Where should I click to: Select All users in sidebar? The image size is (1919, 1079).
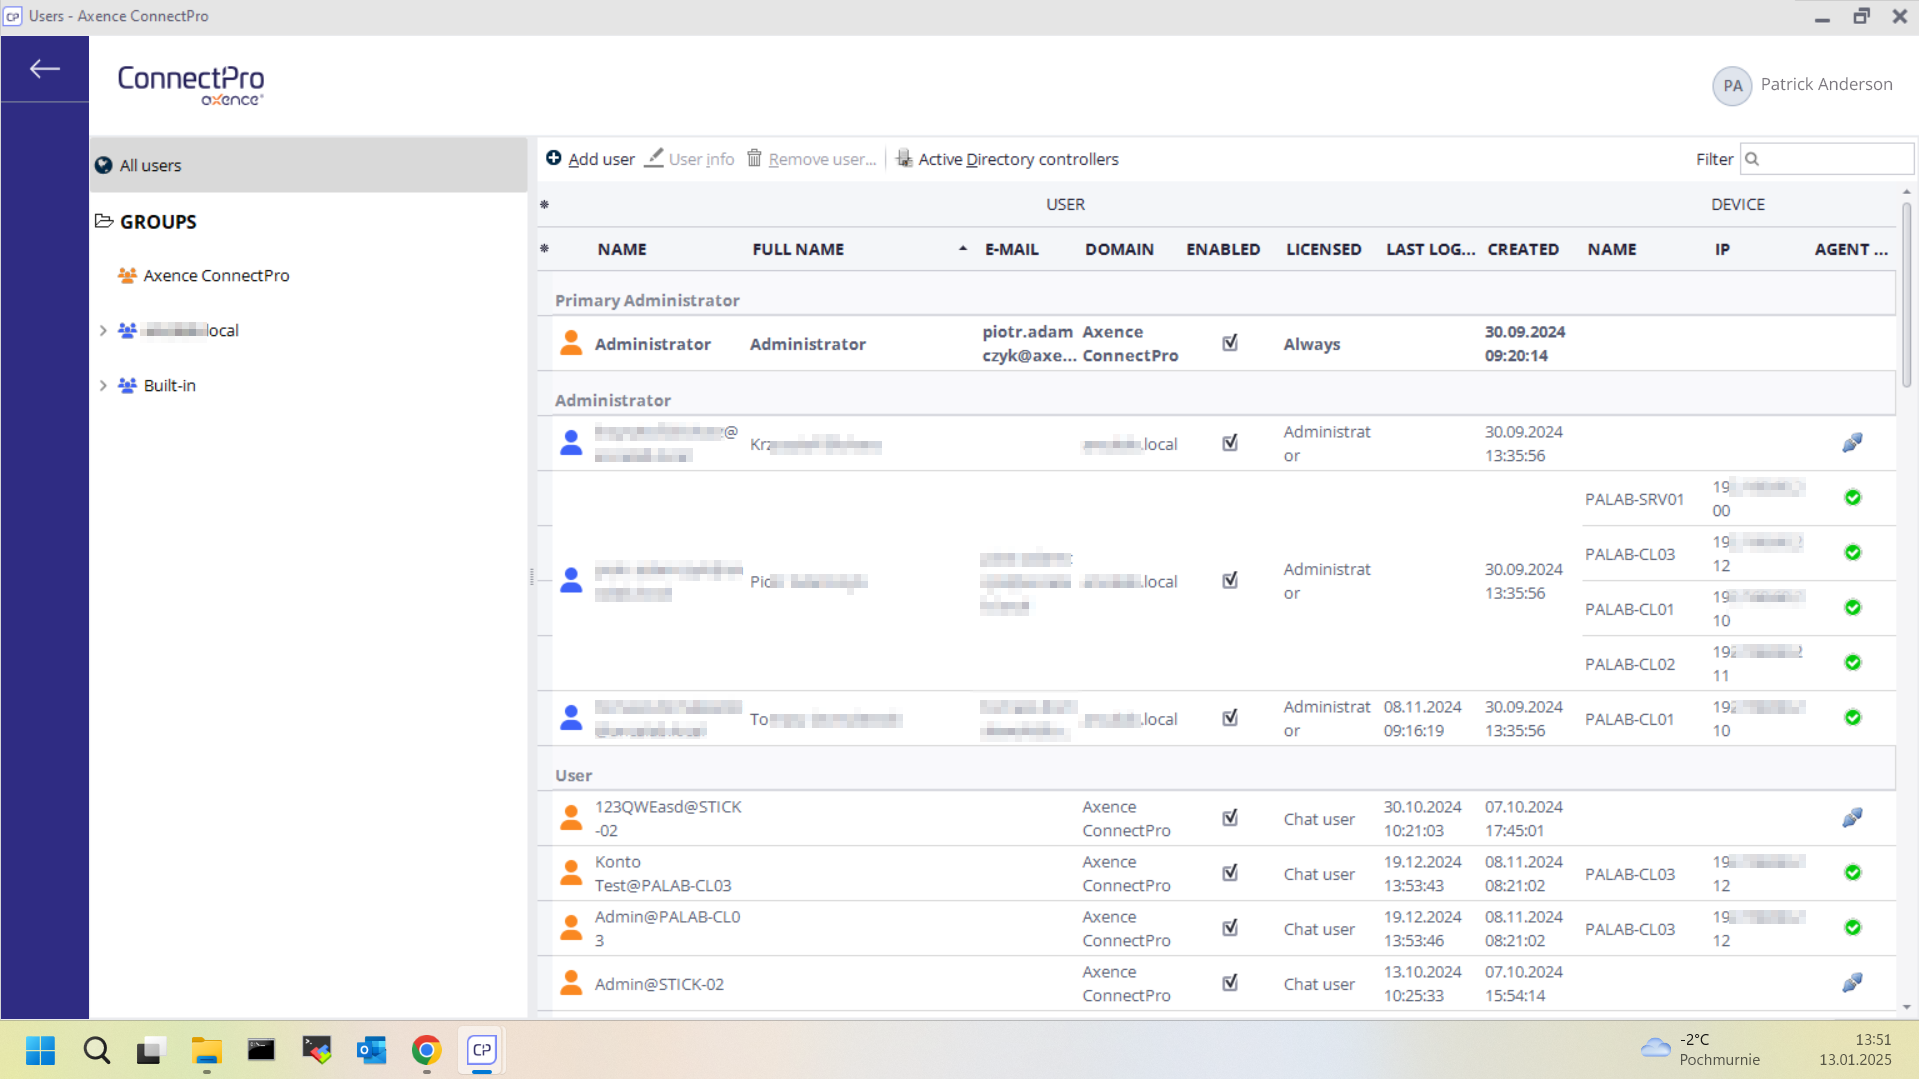click(x=308, y=165)
